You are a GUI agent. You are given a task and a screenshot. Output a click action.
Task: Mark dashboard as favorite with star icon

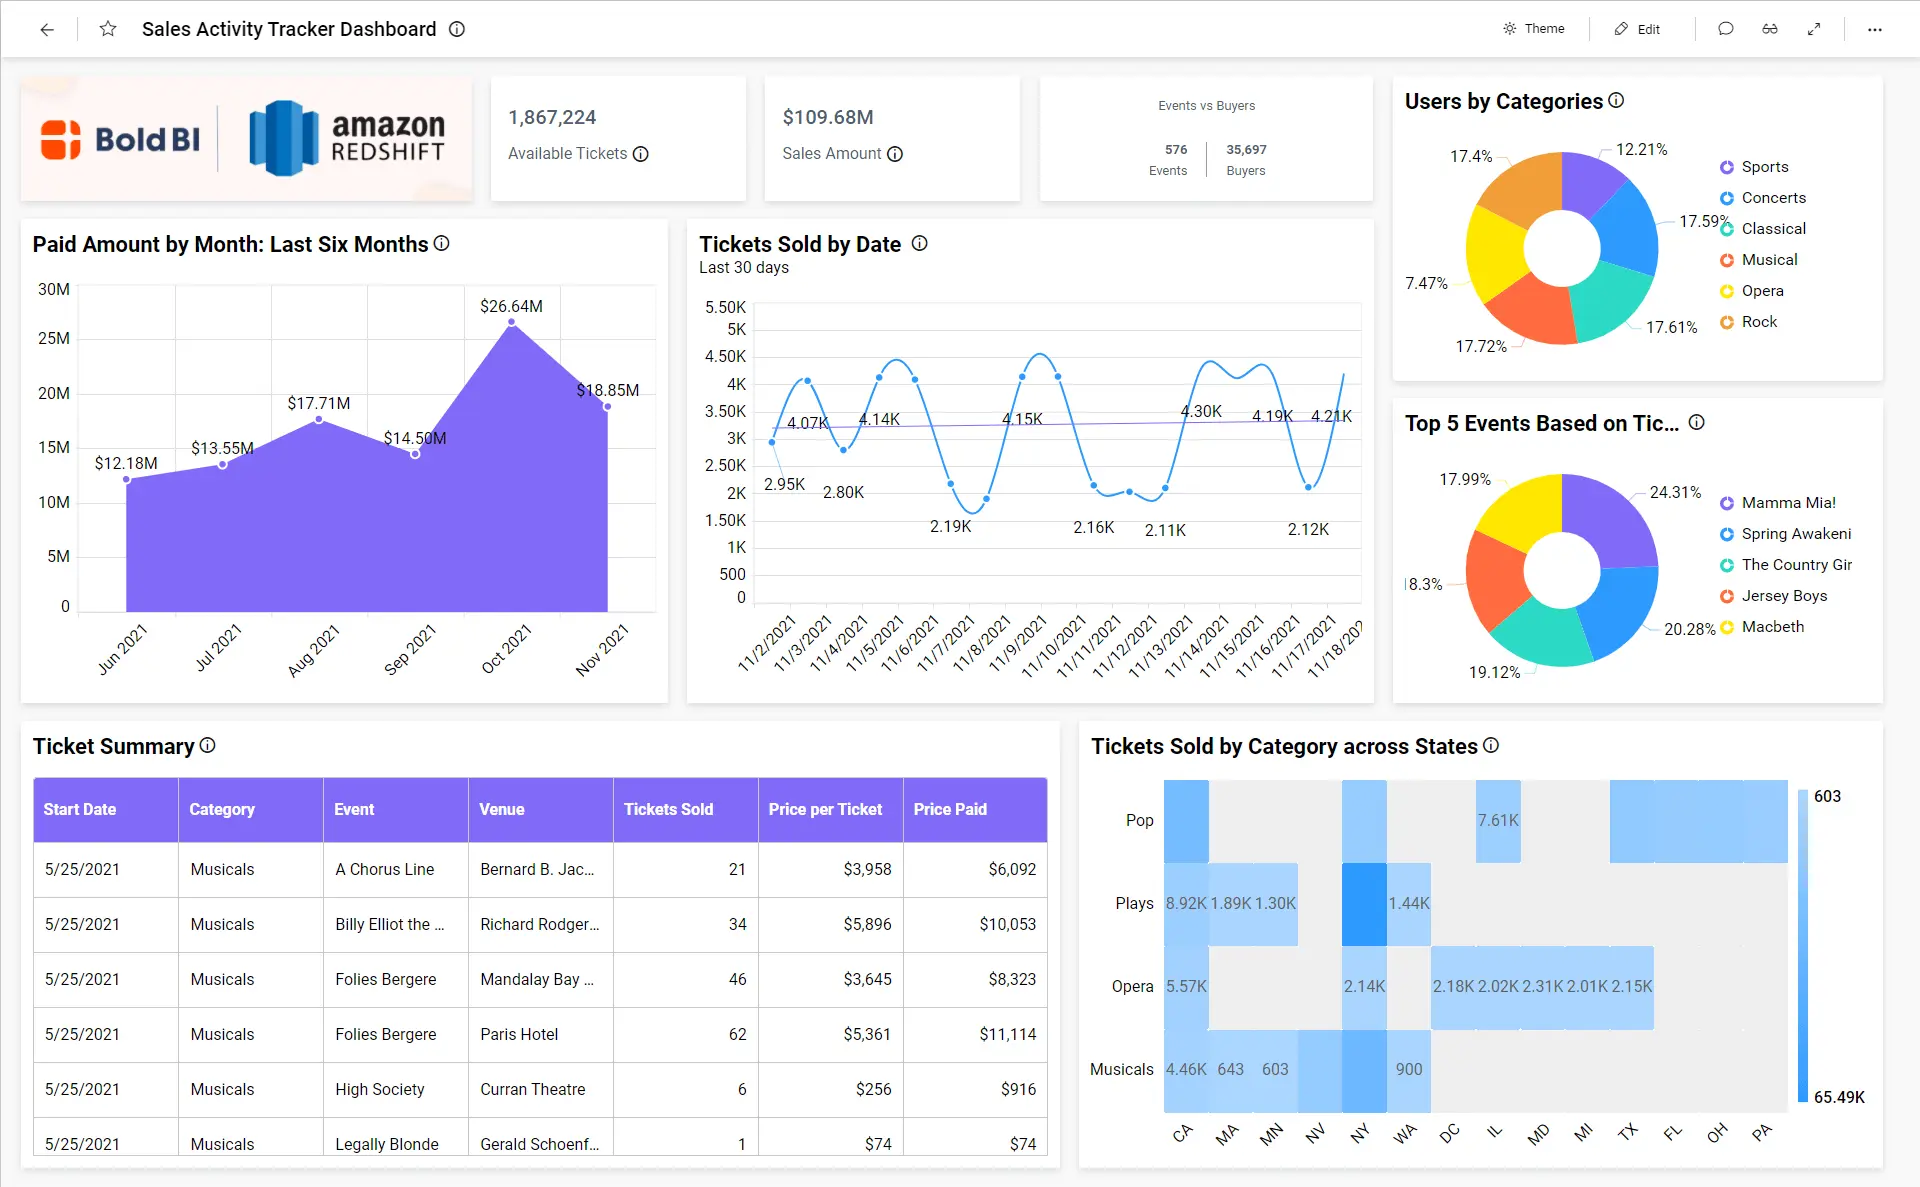click(x=108, y=29)
